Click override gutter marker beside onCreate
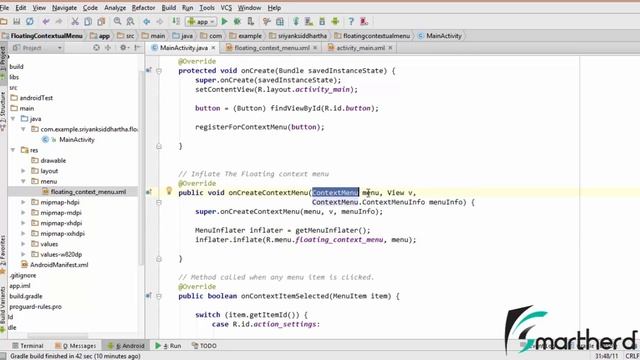Screen dimensions: 640x360 (149, 70)
